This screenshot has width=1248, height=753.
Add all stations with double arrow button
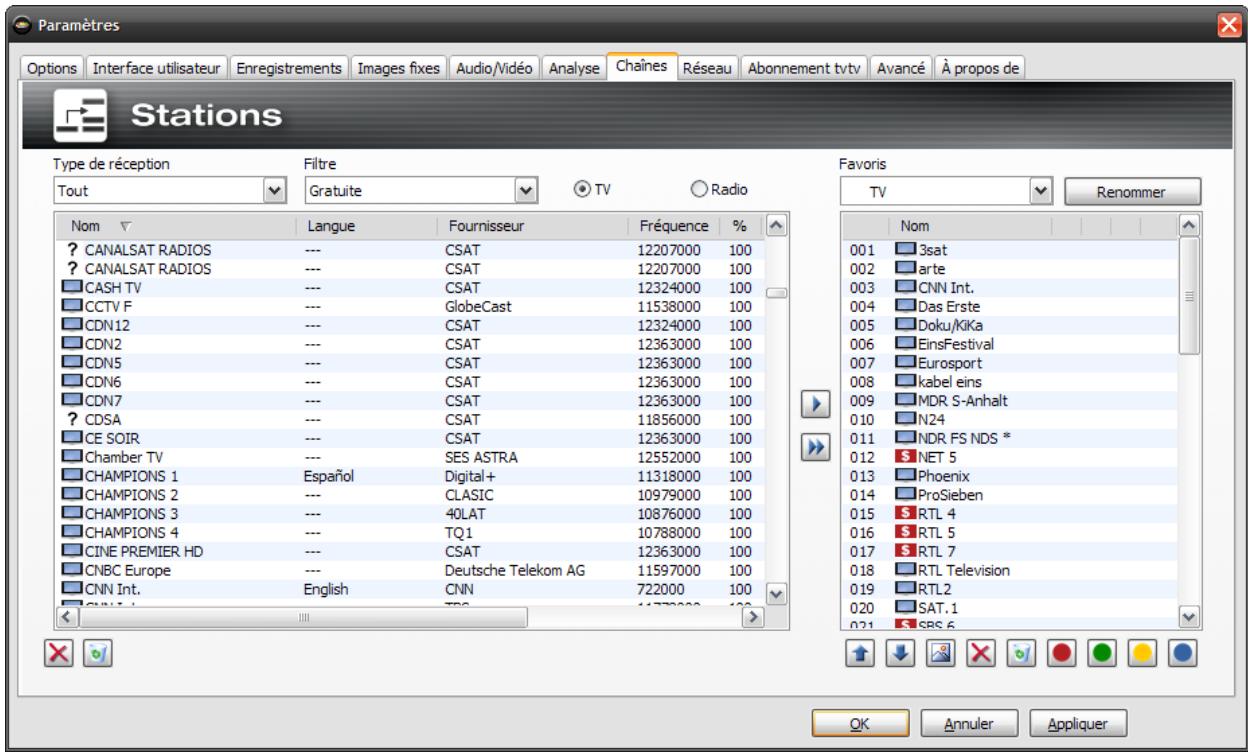(x=817, y=447)
